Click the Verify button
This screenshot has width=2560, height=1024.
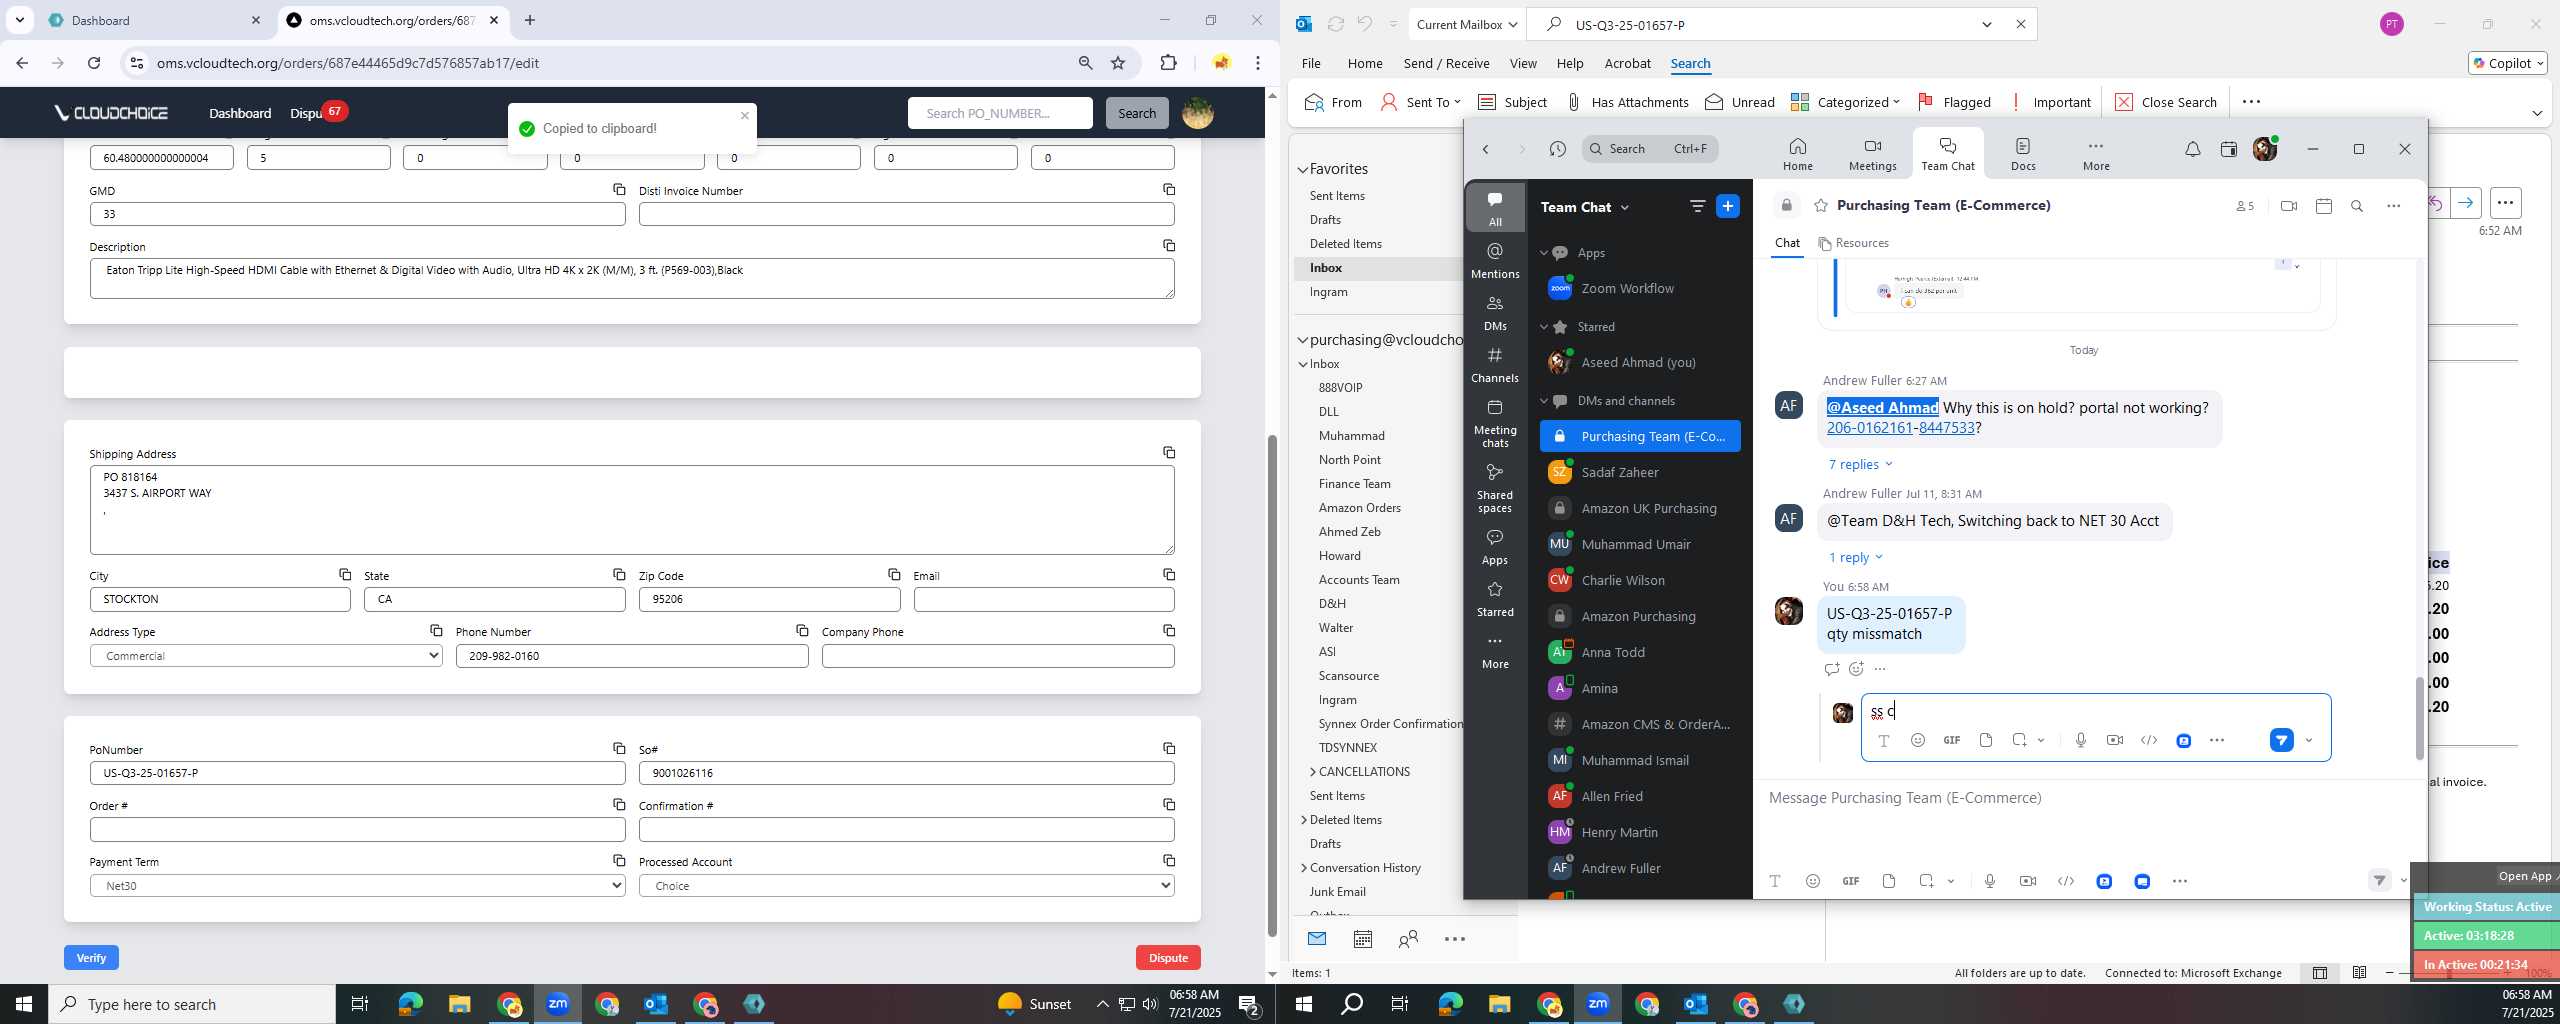pos(91,957)
